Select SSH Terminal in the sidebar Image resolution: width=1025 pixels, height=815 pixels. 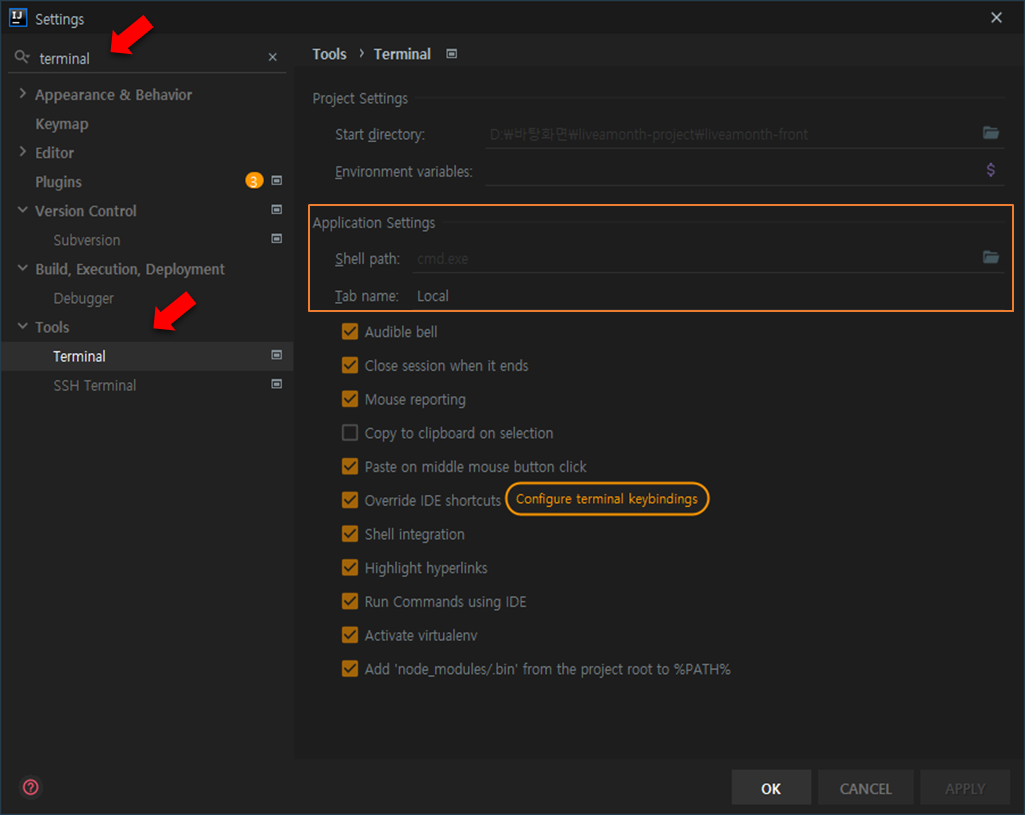(x=94, y=385)
